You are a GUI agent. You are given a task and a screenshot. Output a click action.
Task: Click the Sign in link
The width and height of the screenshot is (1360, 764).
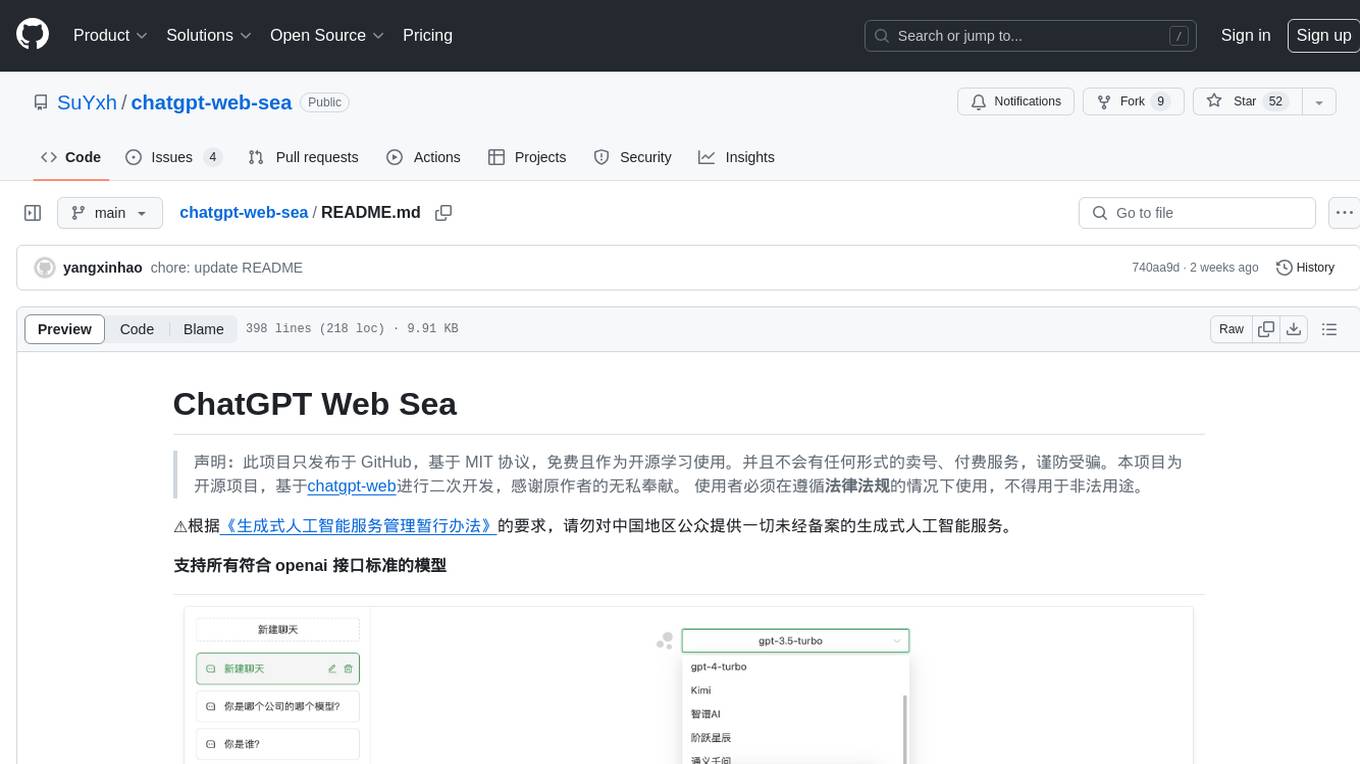tap(1245, 35)
